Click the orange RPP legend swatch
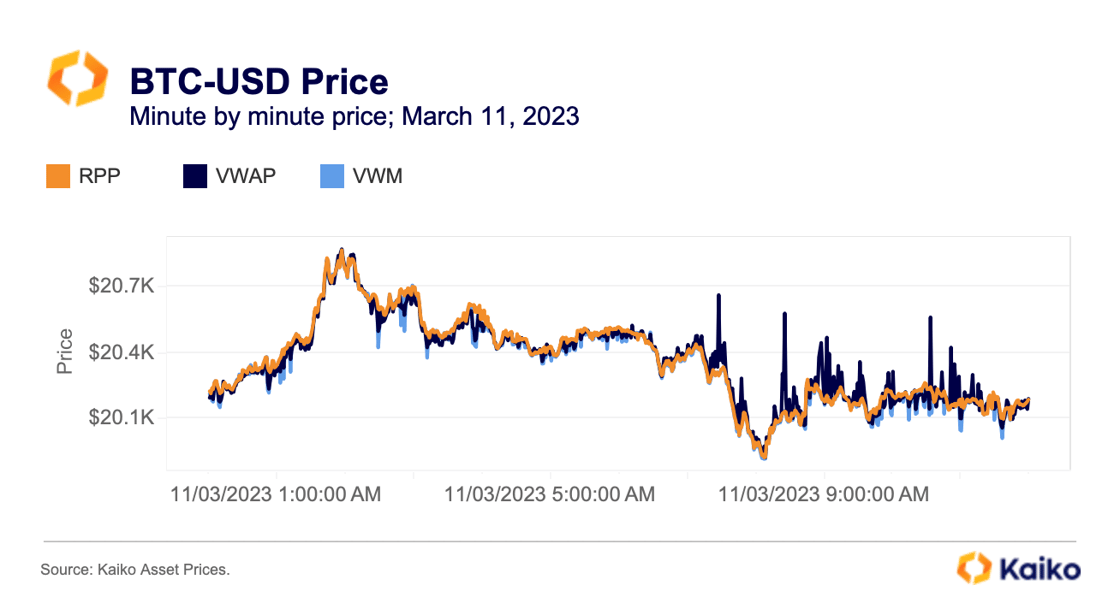The image size is (1120, 609). click(57, 177)
